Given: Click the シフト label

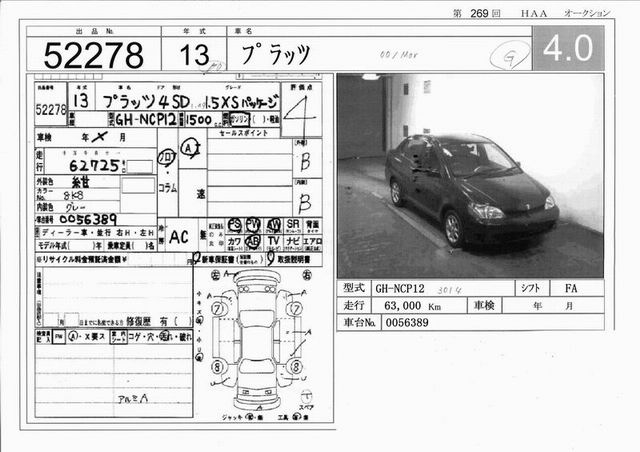Looking at the screenshot, I should 531,288.
